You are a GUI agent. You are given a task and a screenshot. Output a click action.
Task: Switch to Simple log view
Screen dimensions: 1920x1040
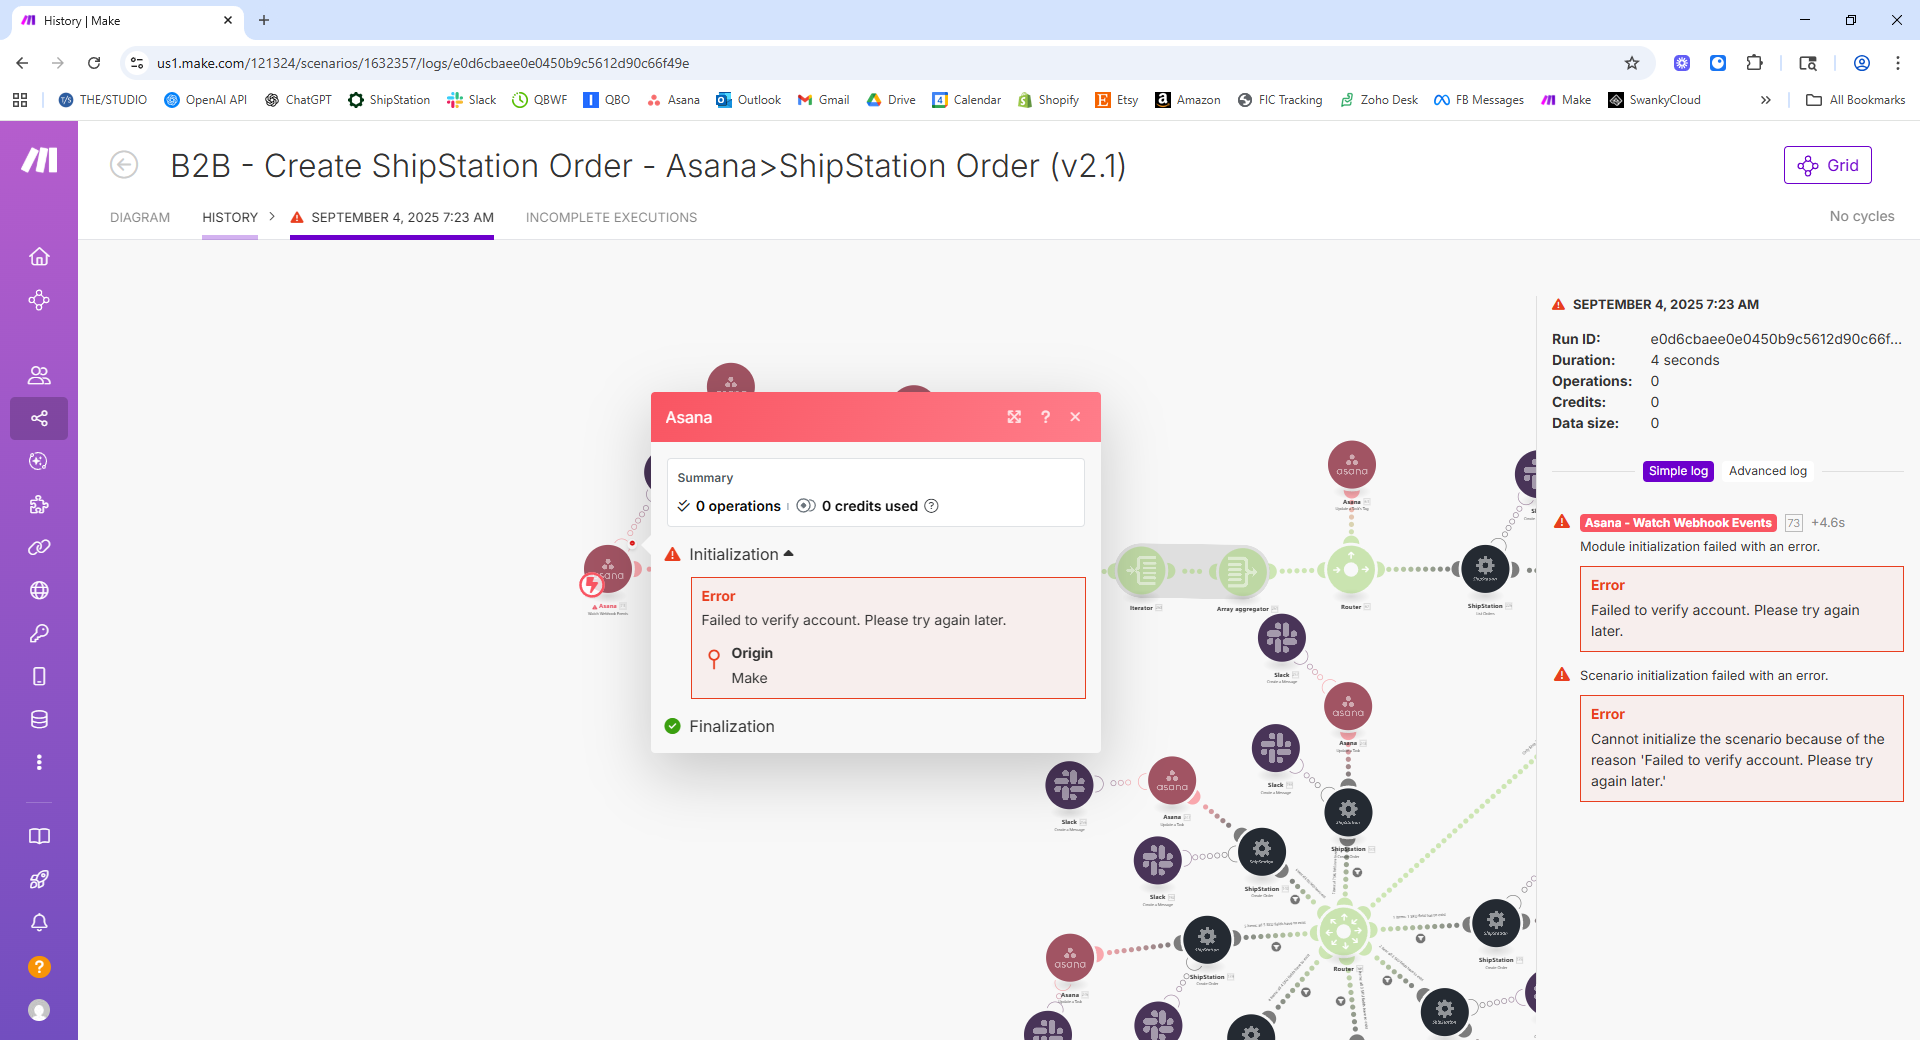(x=1678, y=471)
